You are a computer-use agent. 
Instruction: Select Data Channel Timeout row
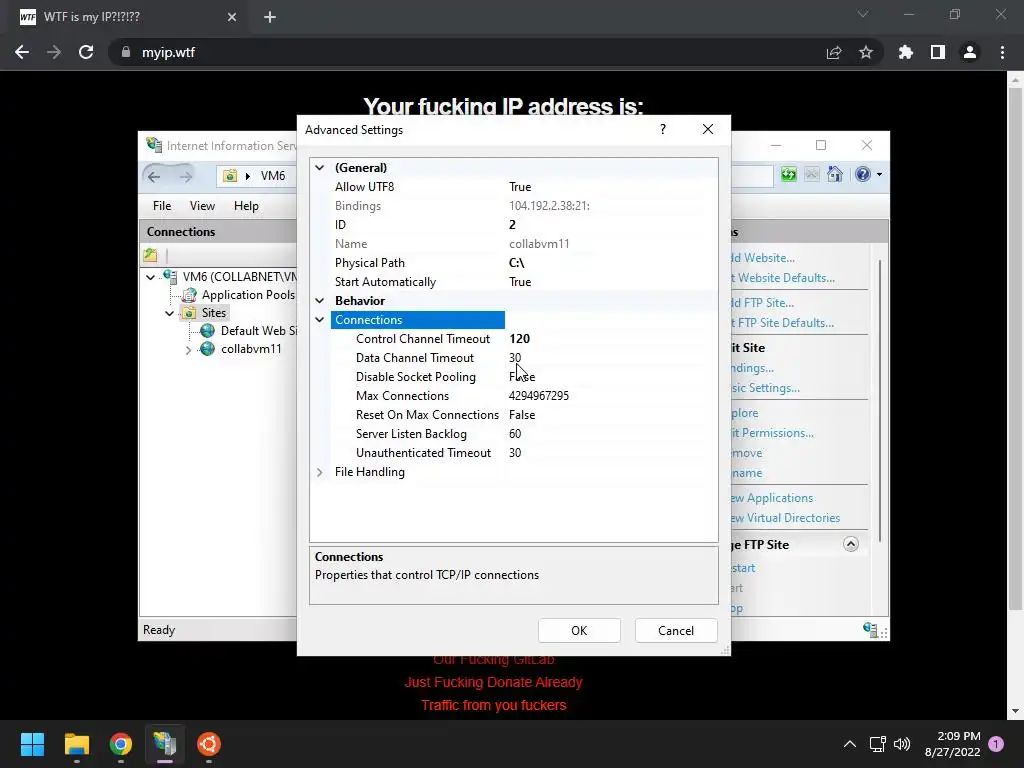514,358
